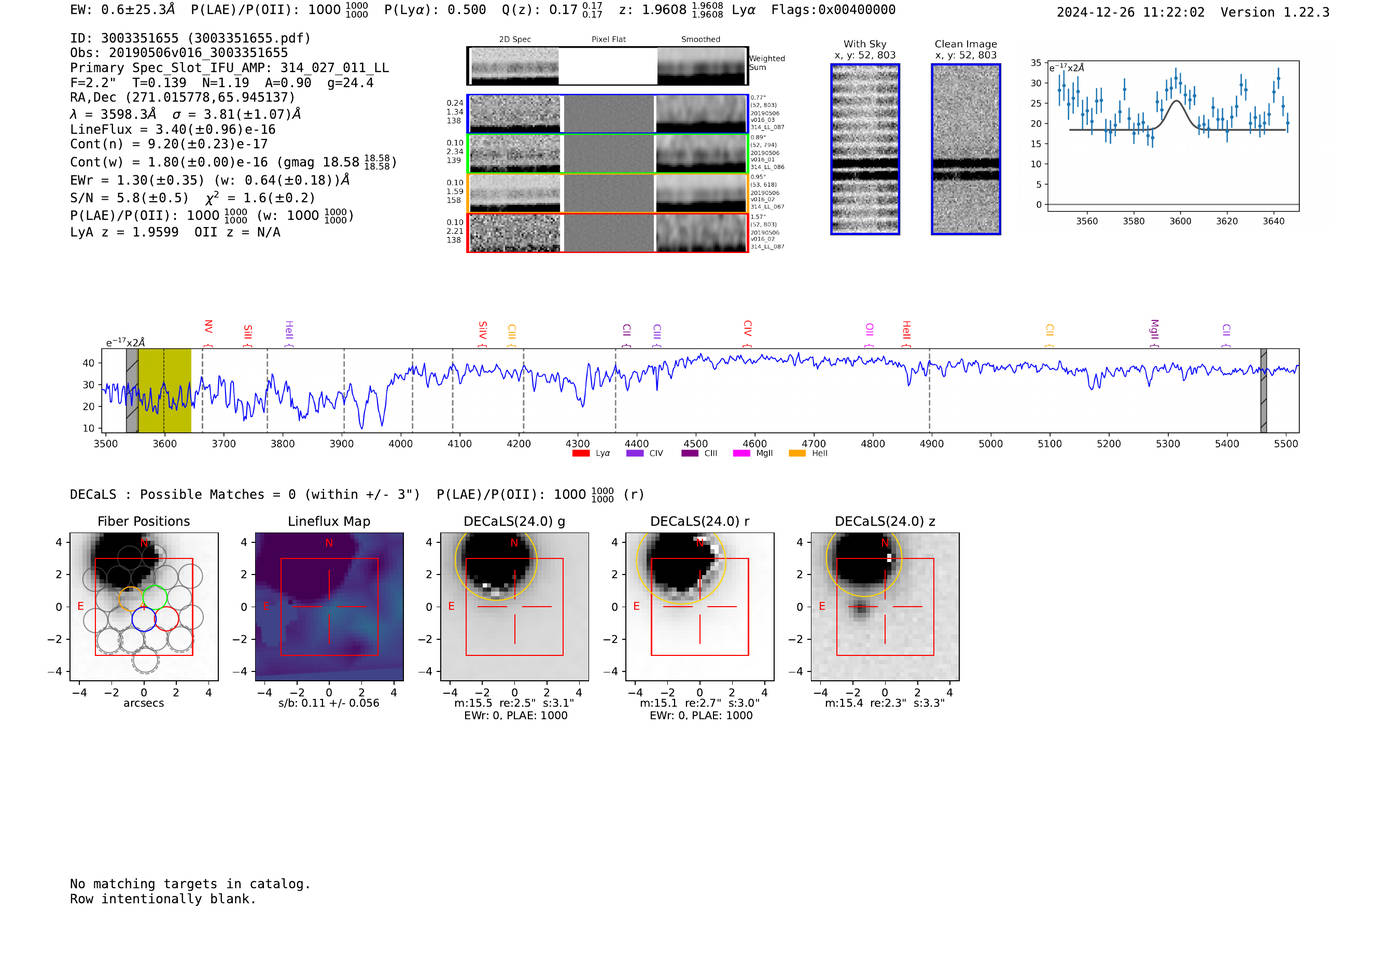Open the With Sky image cutout
Screen dimensions: 1400x953
point(865,149)
